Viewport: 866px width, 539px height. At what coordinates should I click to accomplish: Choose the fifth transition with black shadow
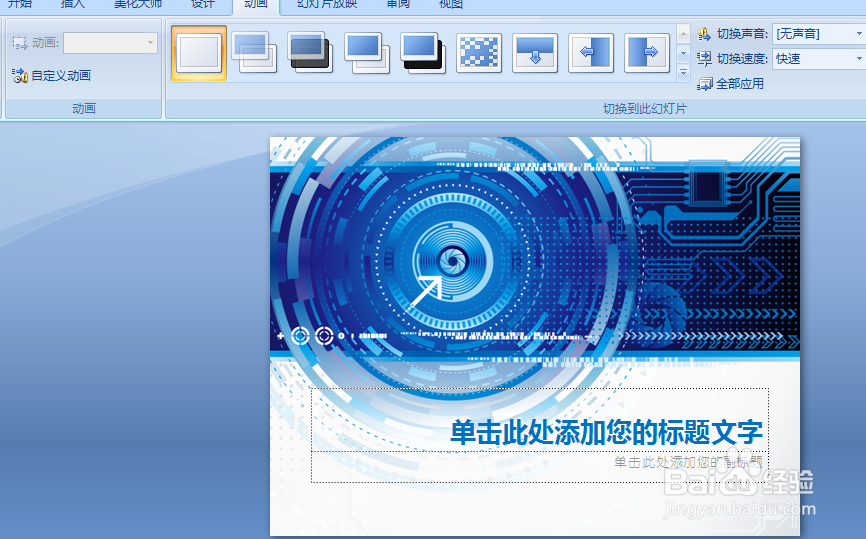pyautogui.click(x=423, y=53)
